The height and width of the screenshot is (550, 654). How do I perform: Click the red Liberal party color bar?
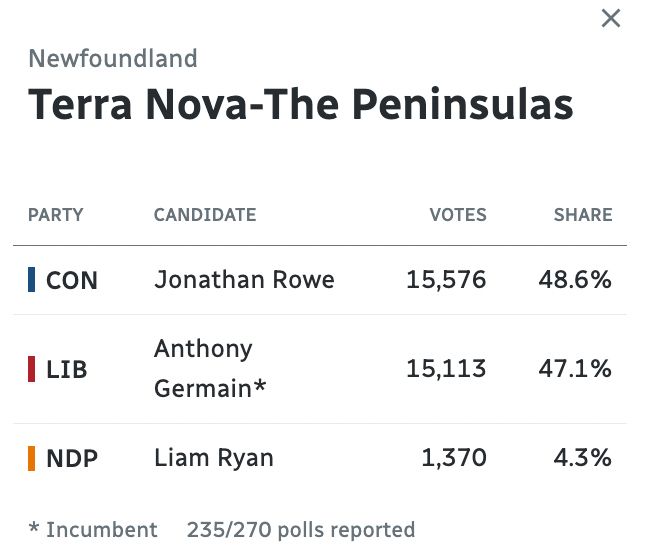31,369
